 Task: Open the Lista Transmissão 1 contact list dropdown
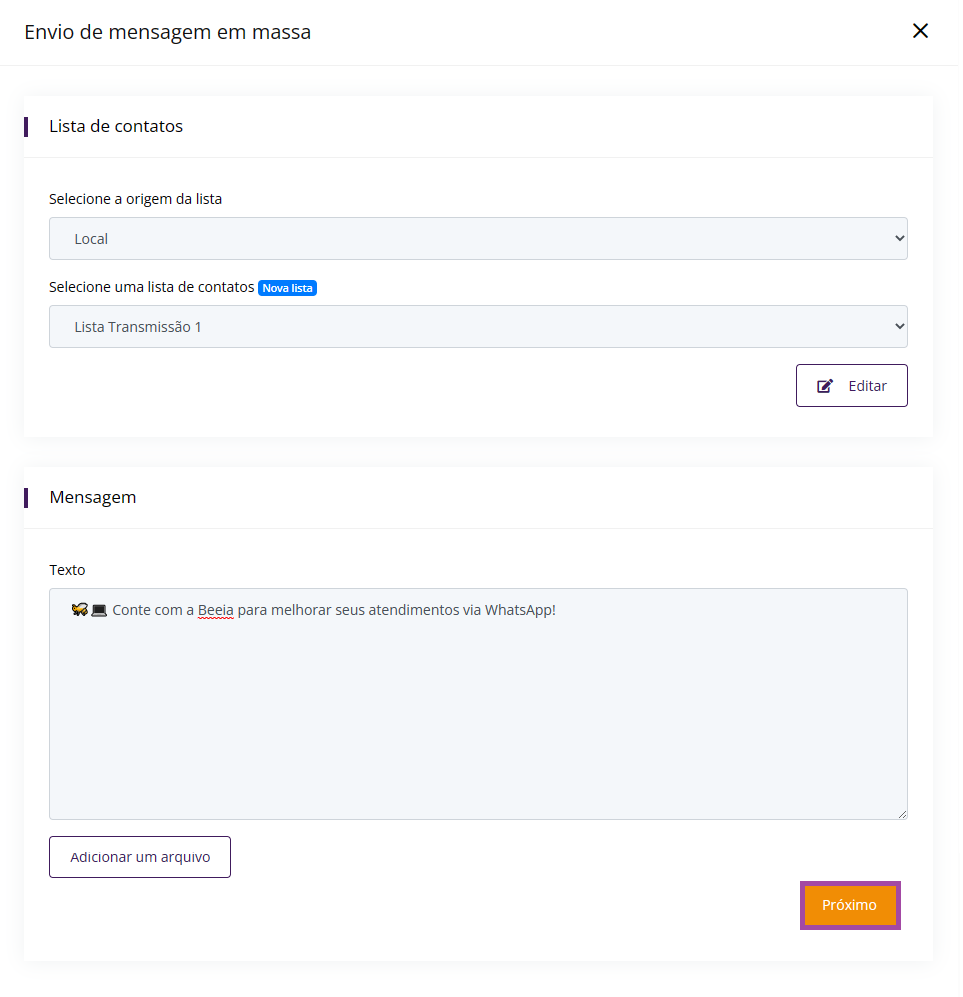(x=478, y=326)
